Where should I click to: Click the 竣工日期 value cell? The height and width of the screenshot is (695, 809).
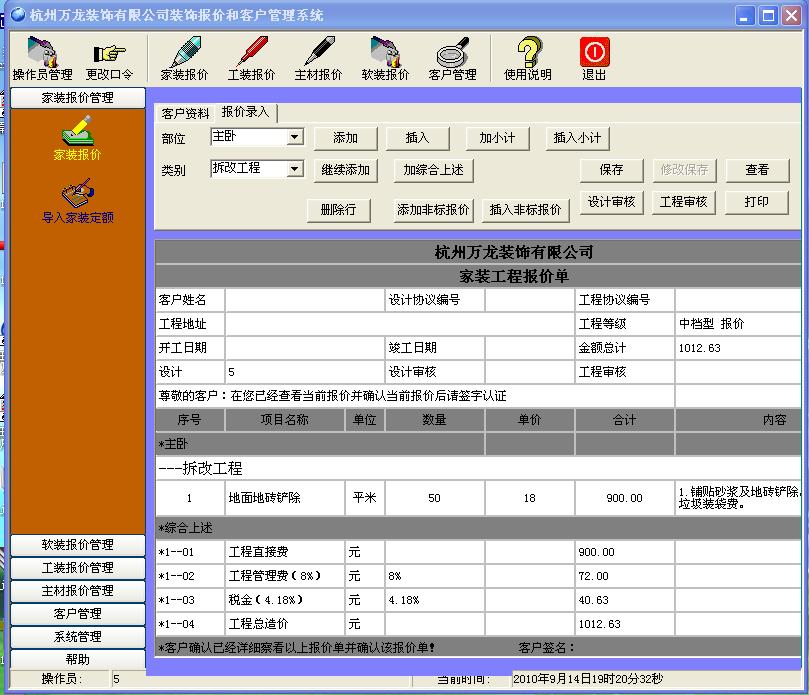529,348
